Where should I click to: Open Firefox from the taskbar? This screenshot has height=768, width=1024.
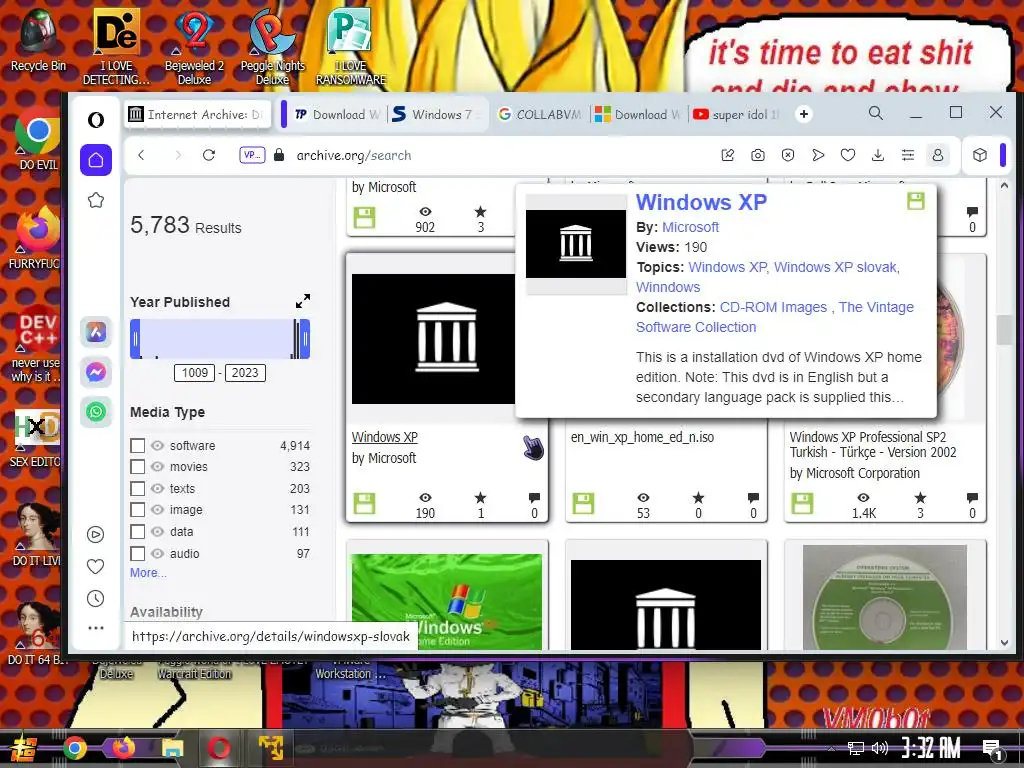click(x=124, y=747)
